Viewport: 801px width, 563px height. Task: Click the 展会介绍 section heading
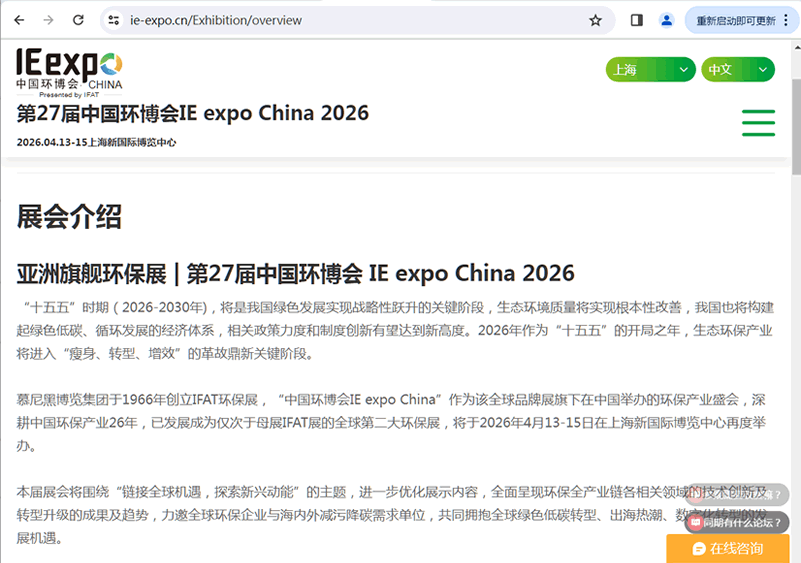pos(69,217)
